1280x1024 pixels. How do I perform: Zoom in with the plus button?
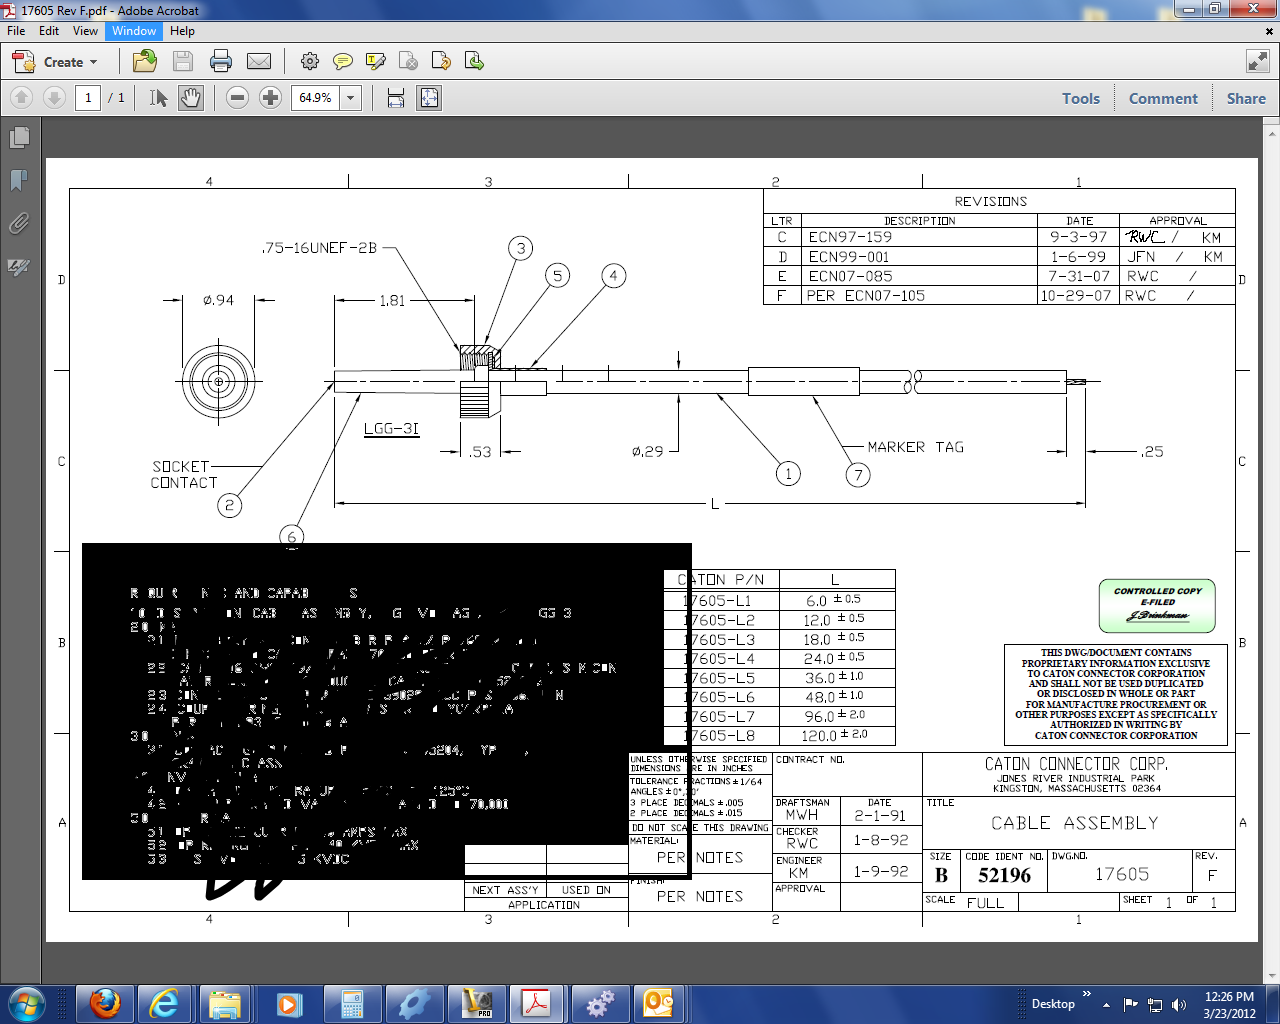click(x=270, y=98)
